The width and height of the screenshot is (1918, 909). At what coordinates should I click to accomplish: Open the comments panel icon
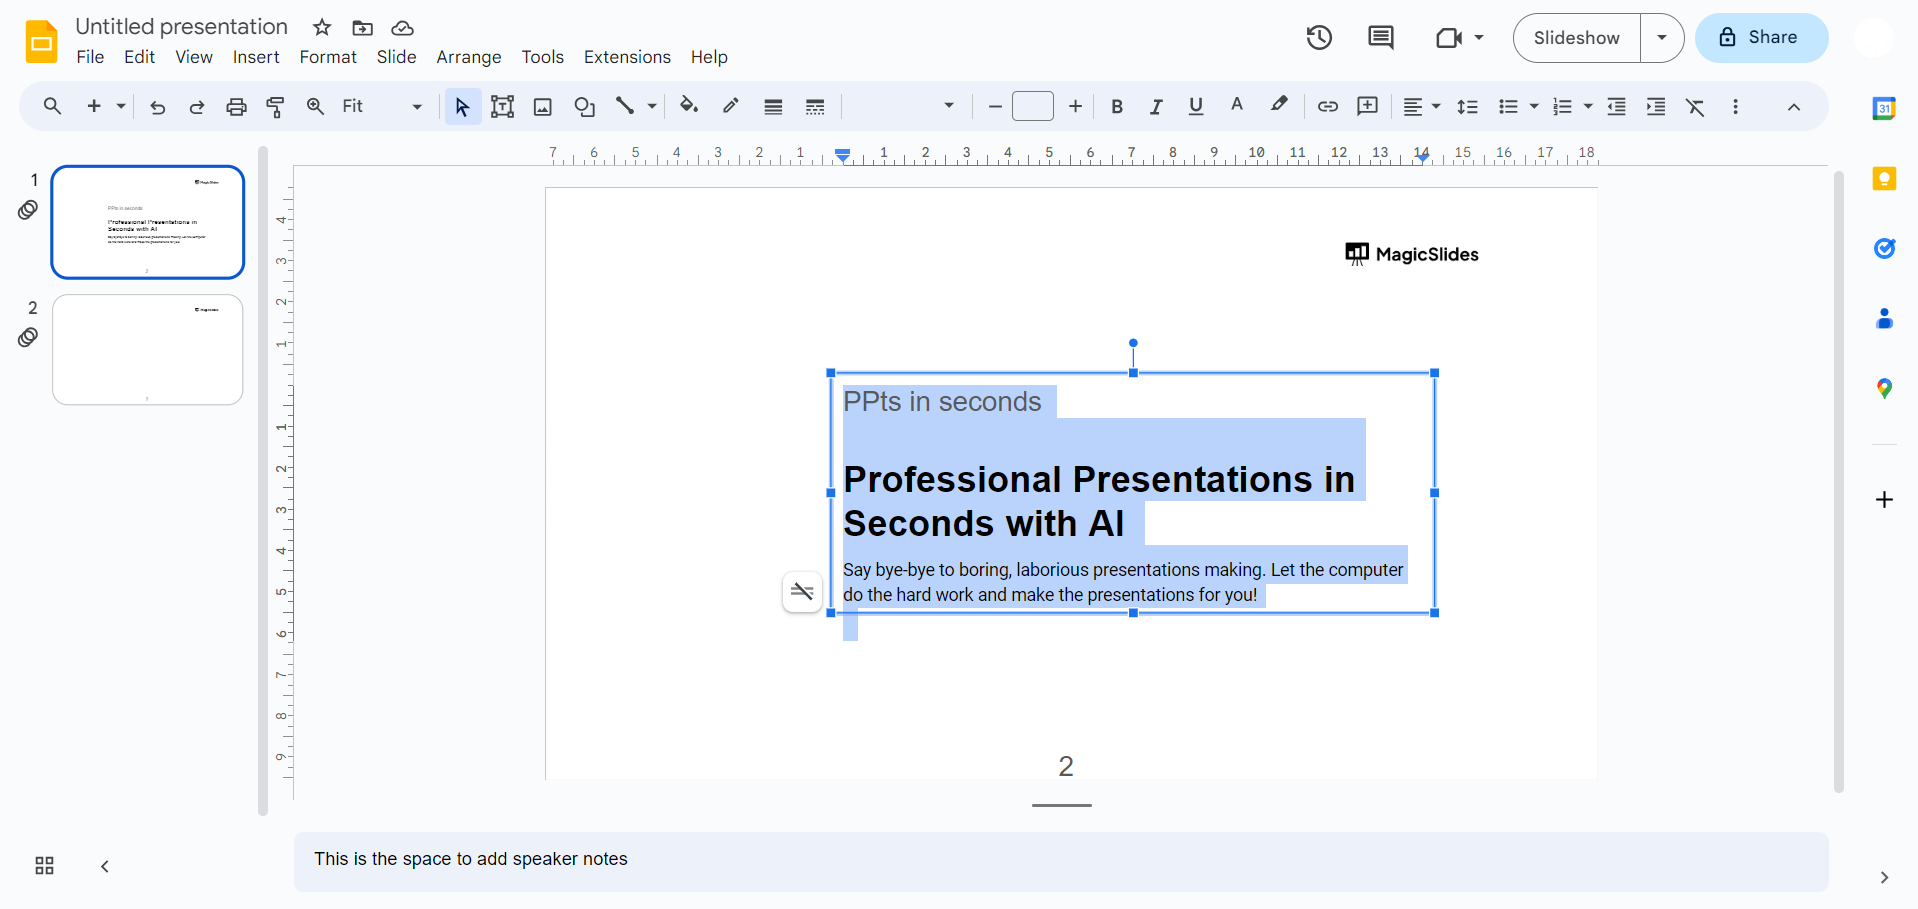click(x=1380, y=38)
